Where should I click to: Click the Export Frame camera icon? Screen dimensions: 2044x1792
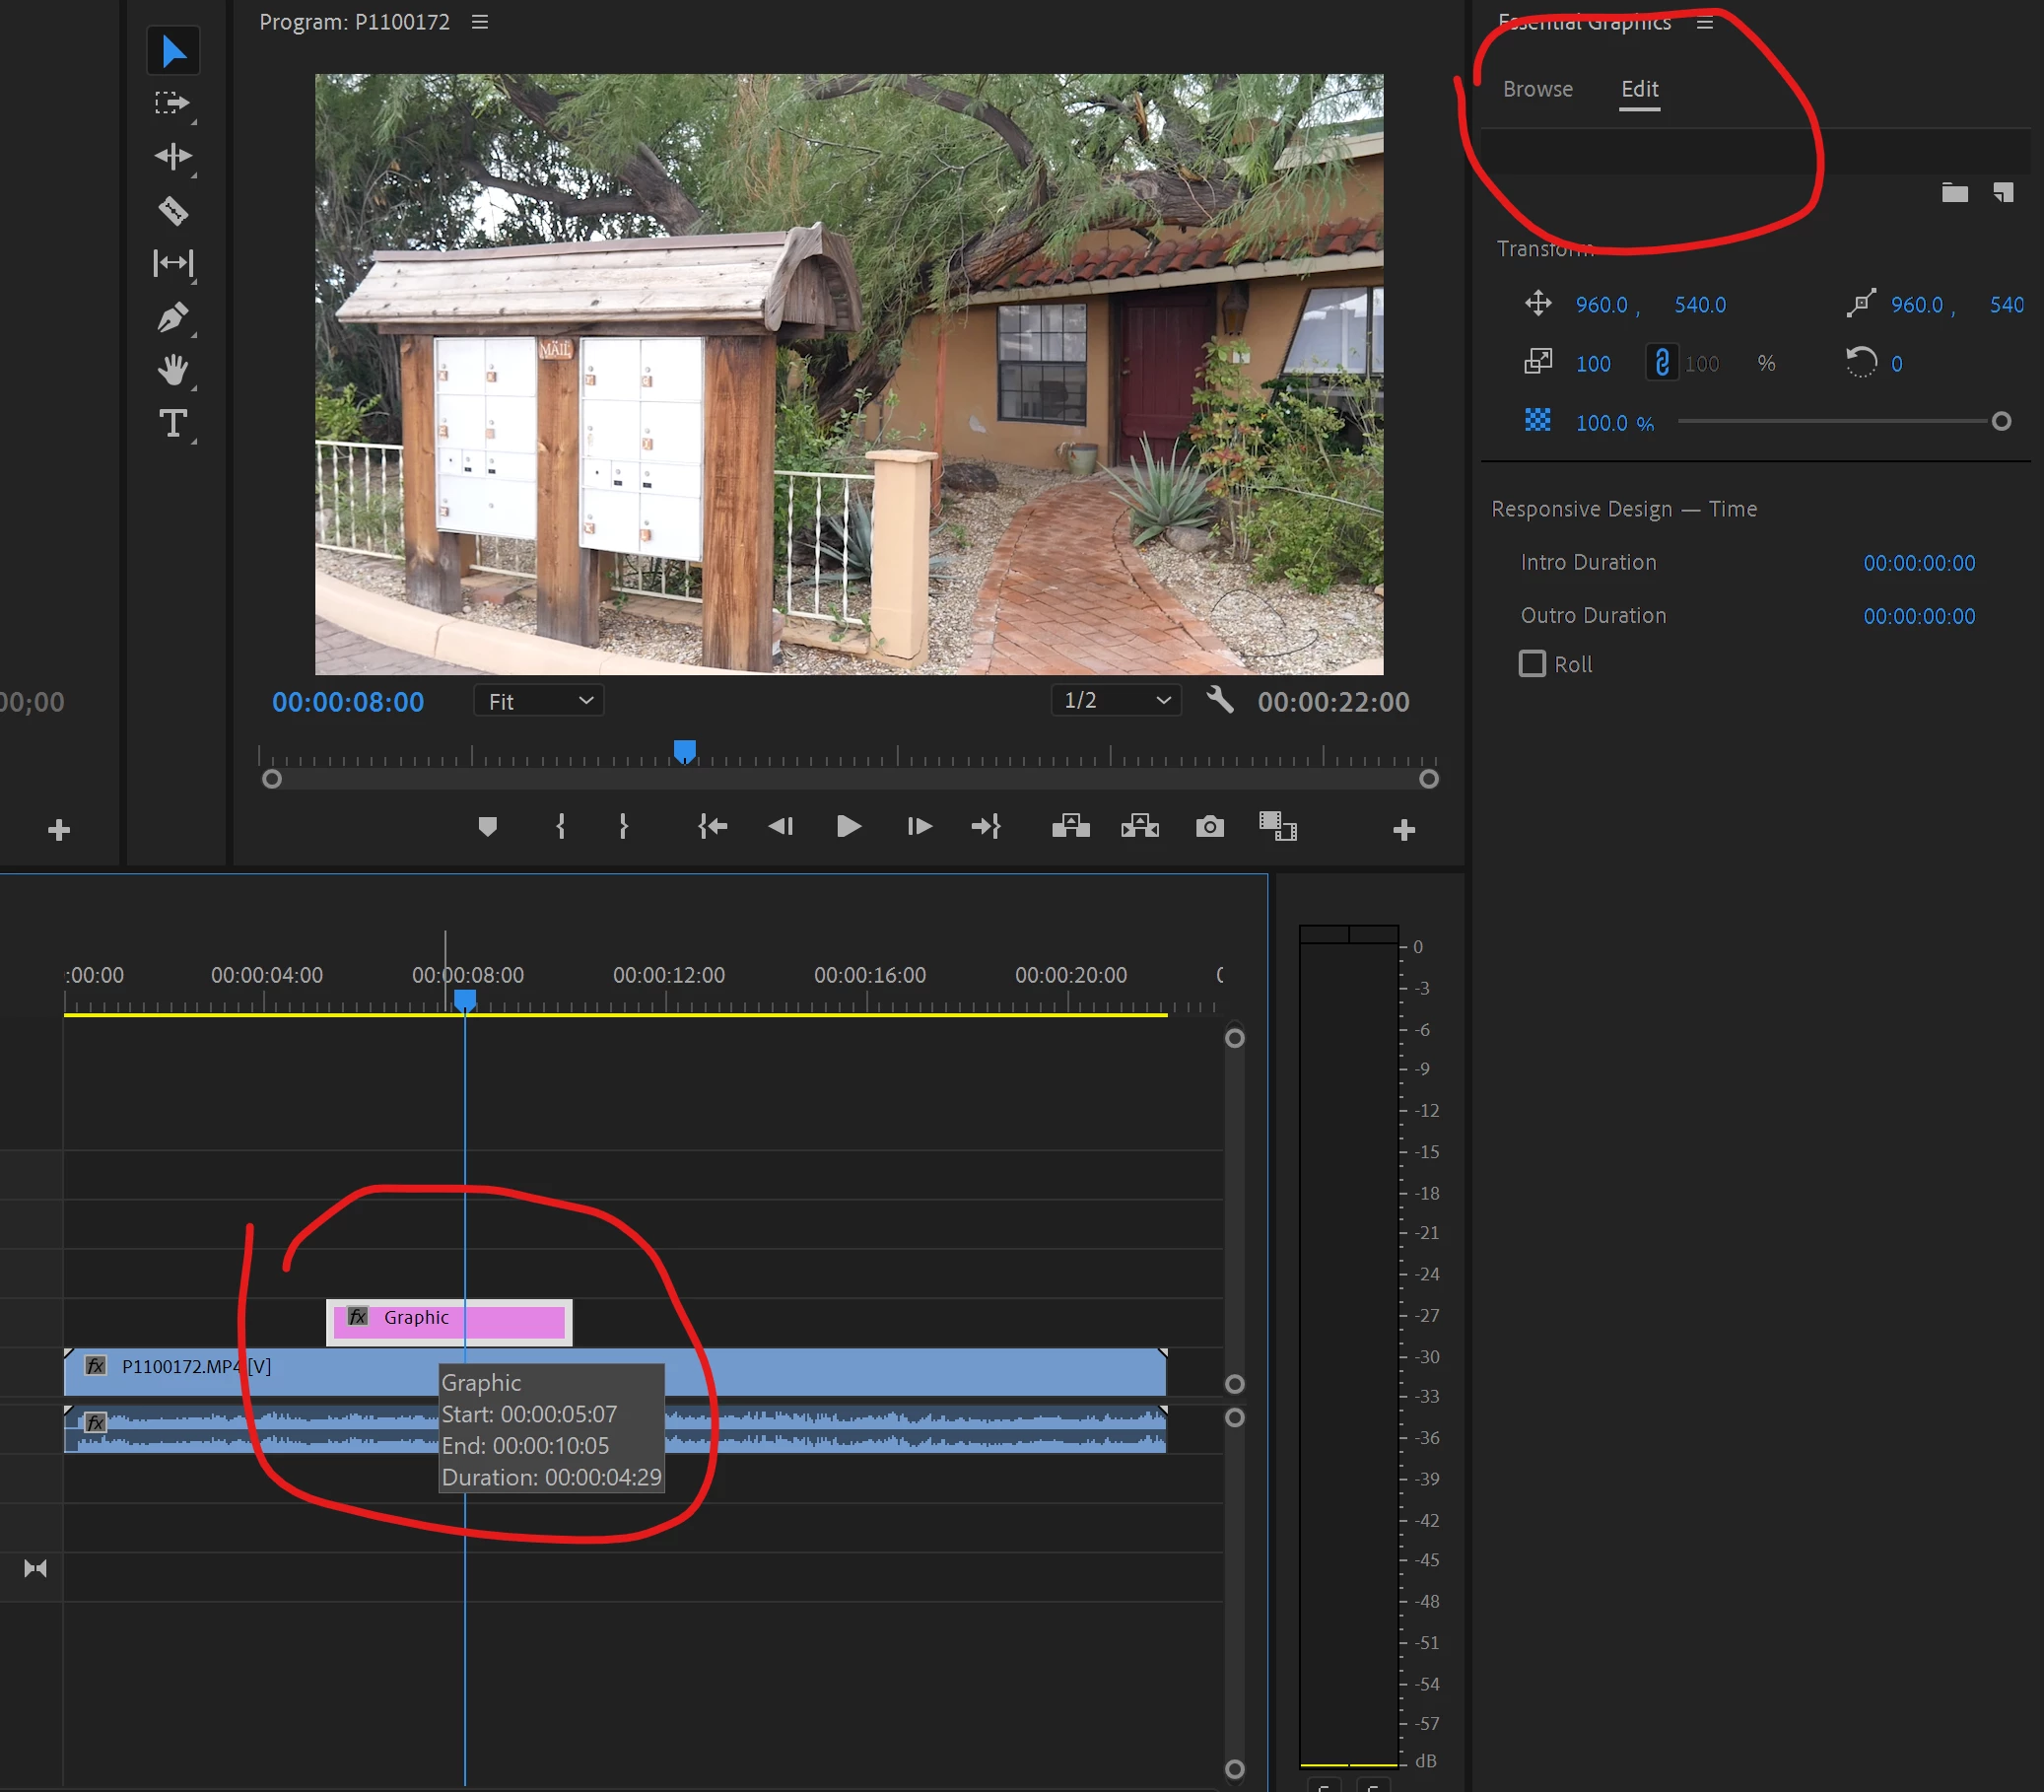pyautogui.click(x=1210, y=827)
